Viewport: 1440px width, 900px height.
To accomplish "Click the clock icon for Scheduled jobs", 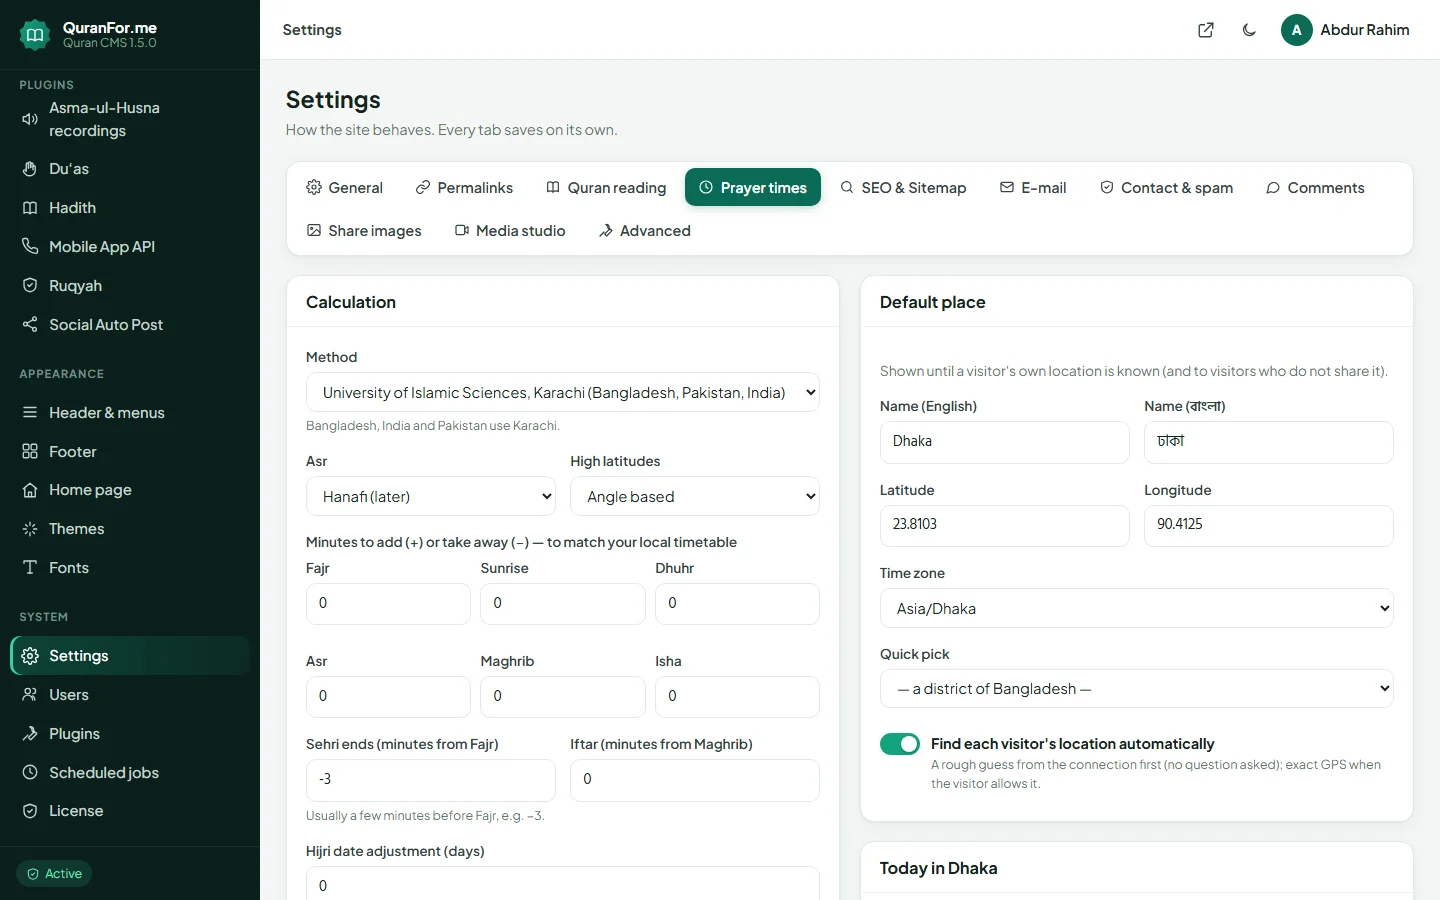I will point(30,773).
